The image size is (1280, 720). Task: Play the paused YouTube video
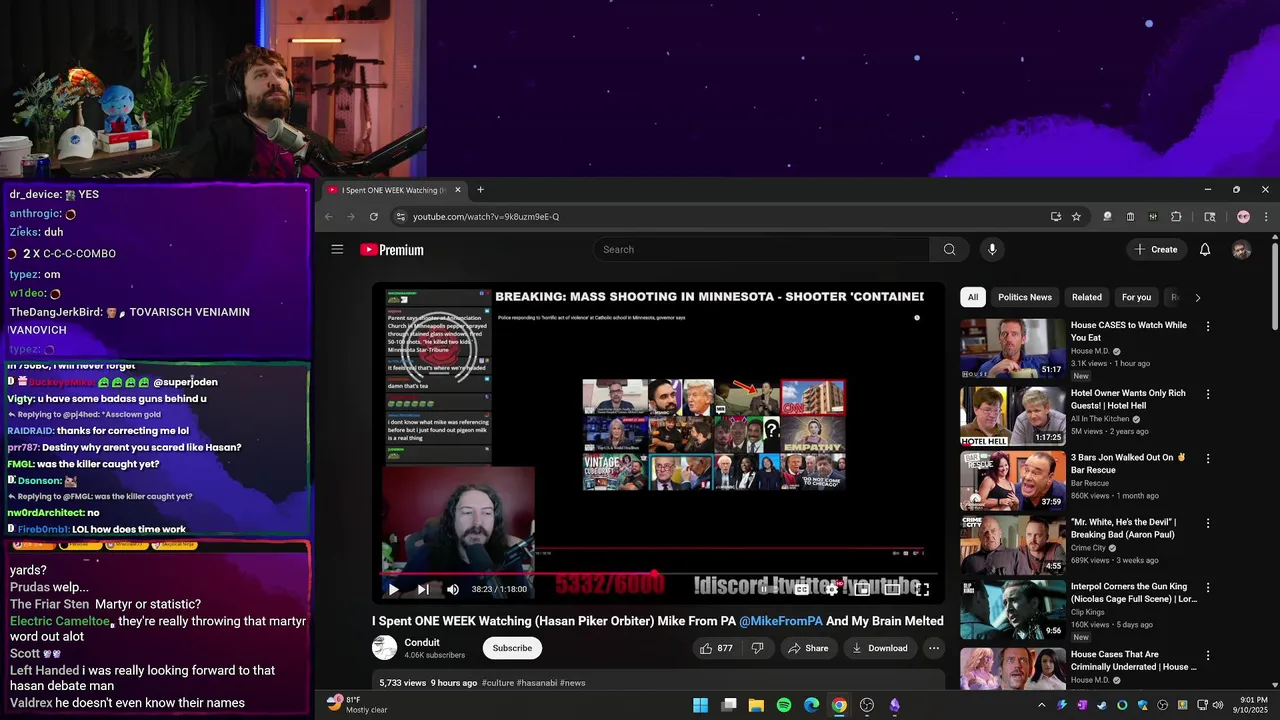coord(393,590)
